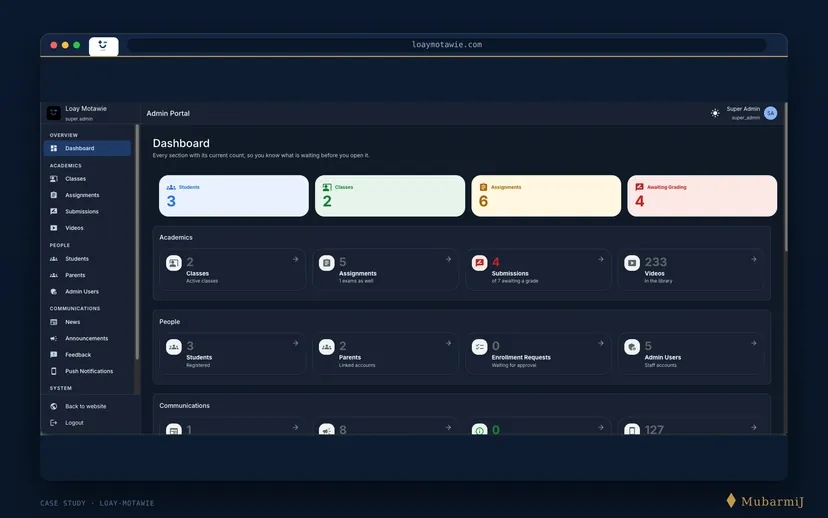Click the Enrollment Requests checklist icon

point(479,347)
